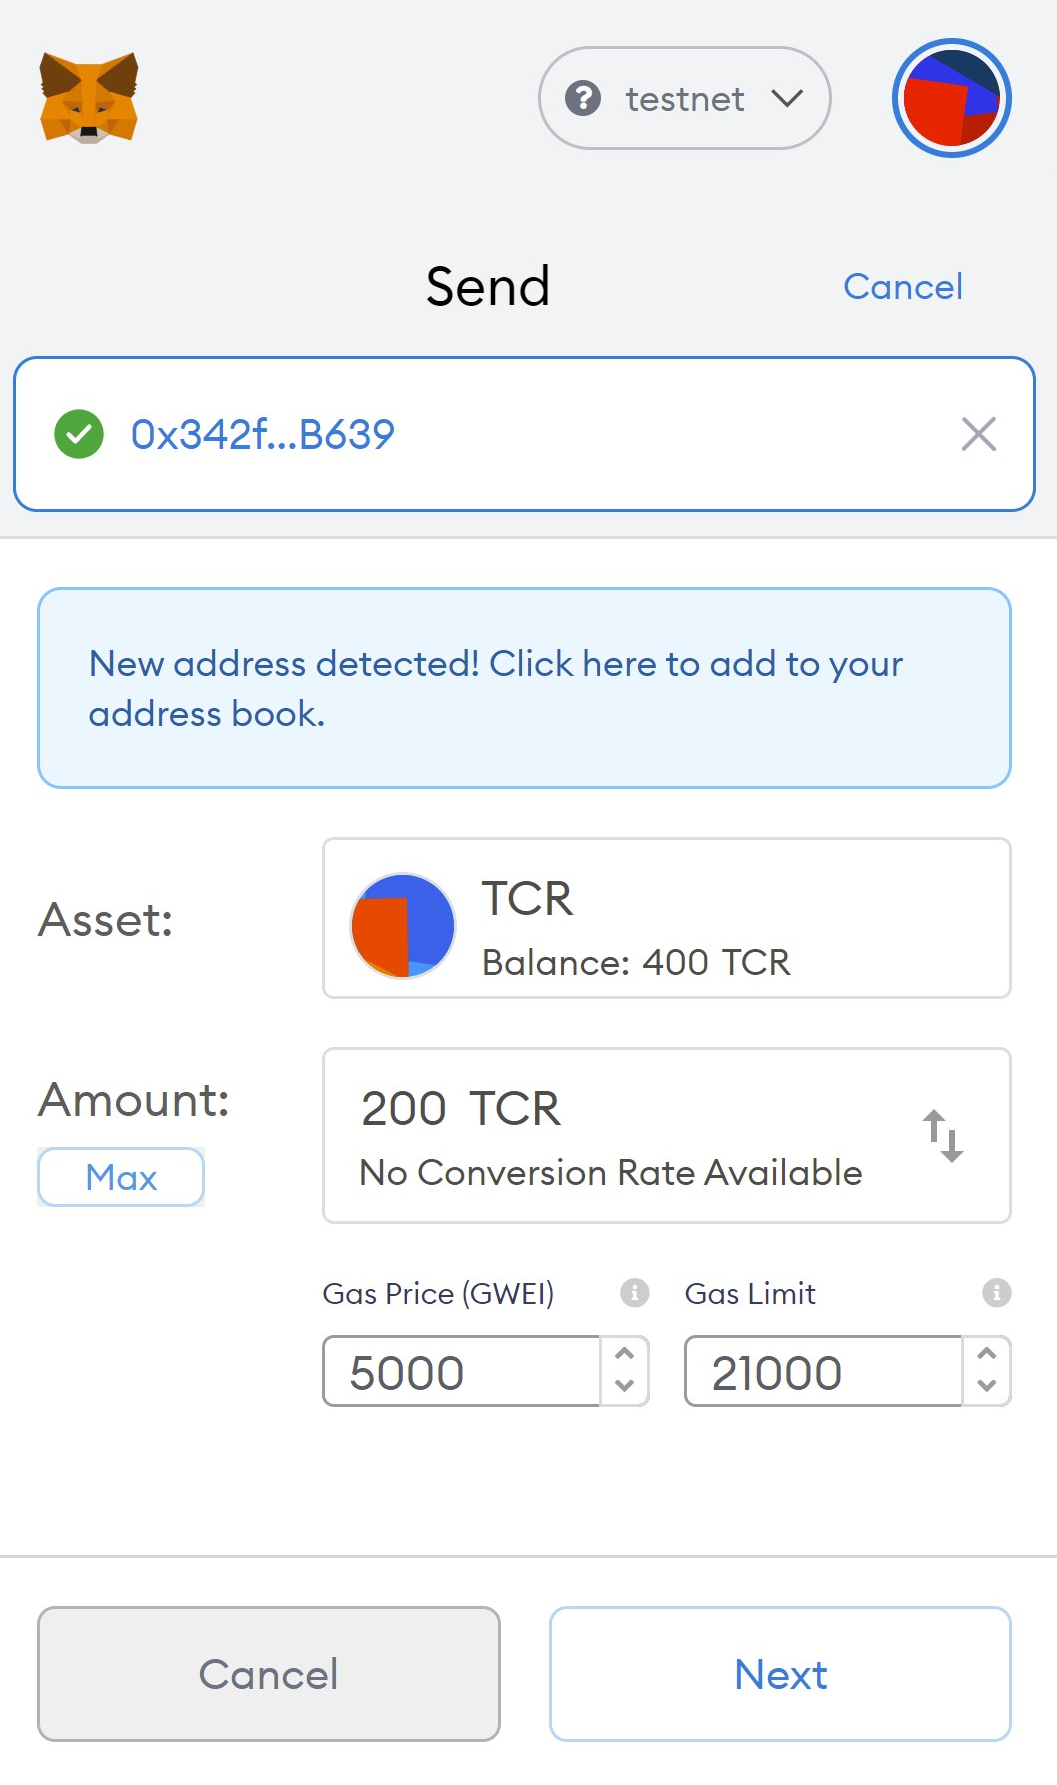Open the TCR asset selector
Screen dimensions: 1057x1785
pos(667,918)
